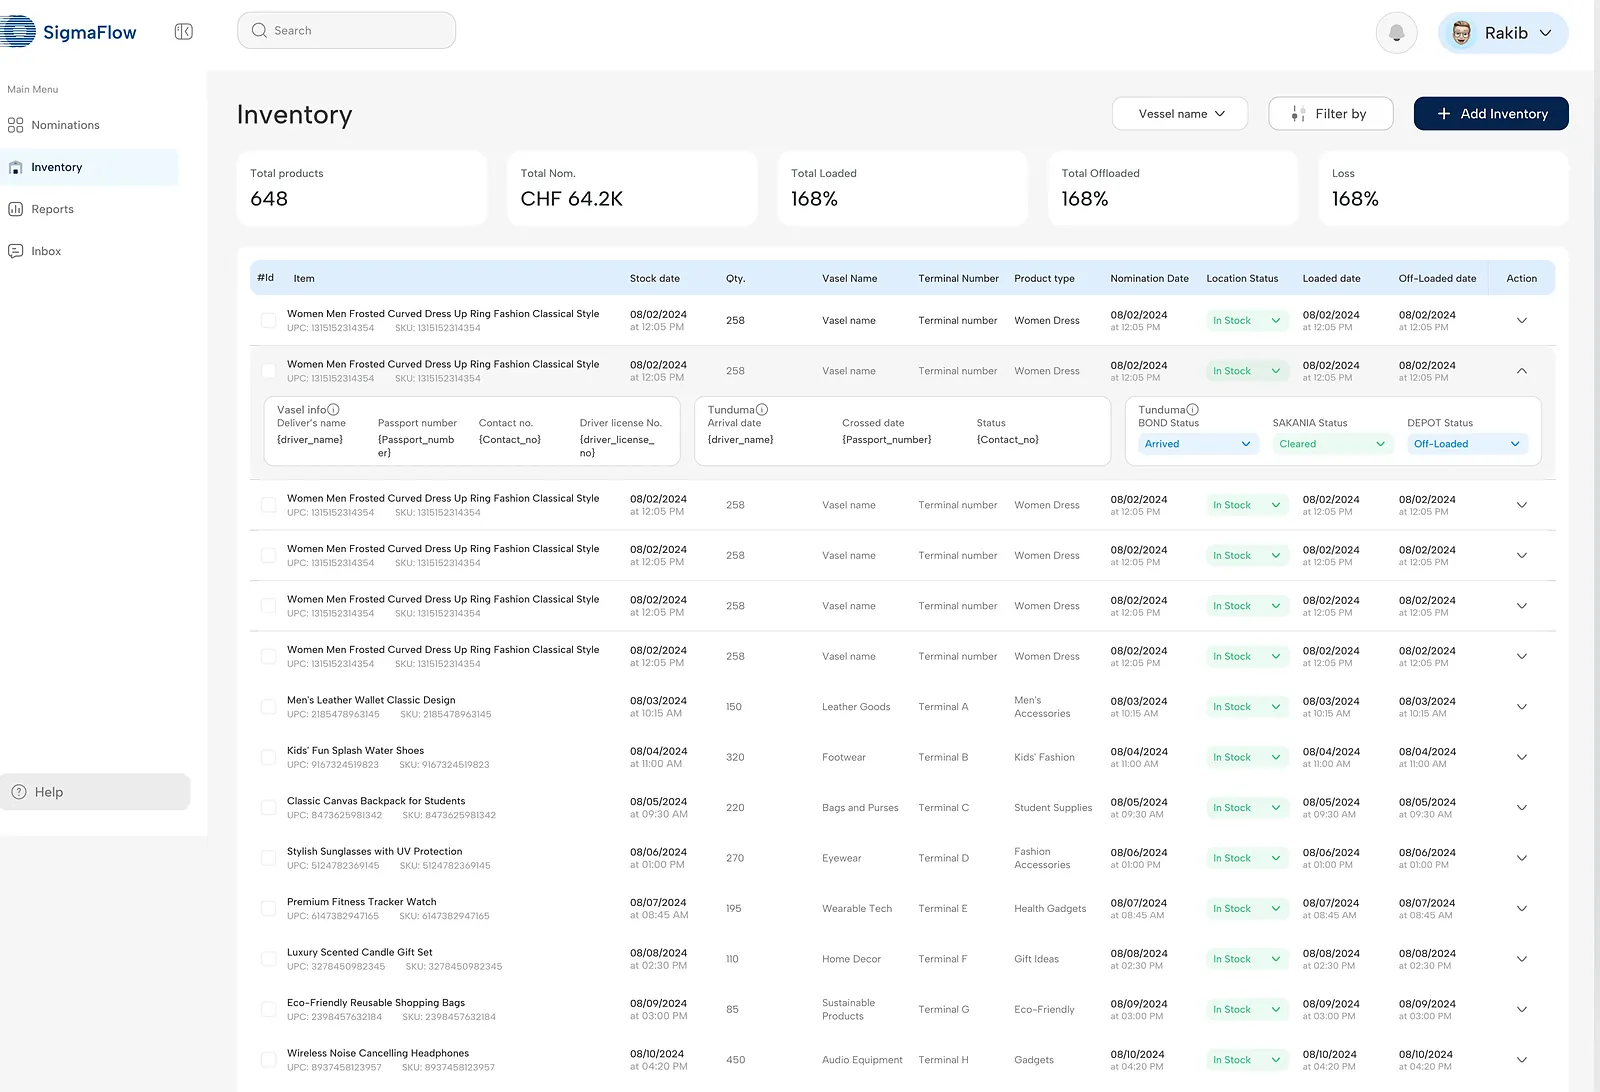Click the Nominations grid icon
The width and height of the screenshot is (1600, 1092).
pyautogui.click(x=15, y=125)
